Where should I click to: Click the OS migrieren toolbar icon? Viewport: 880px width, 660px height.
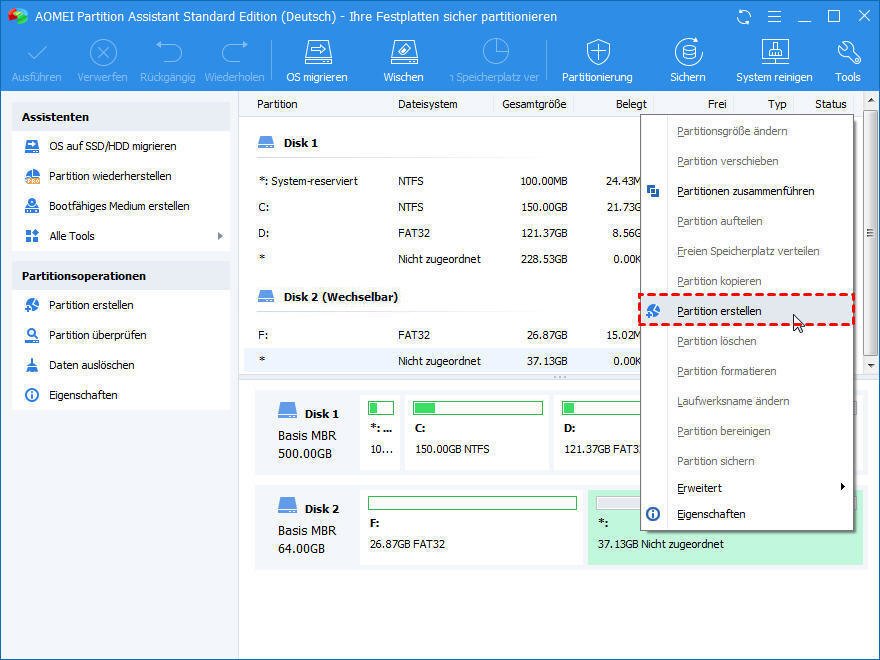coord(318,53)
